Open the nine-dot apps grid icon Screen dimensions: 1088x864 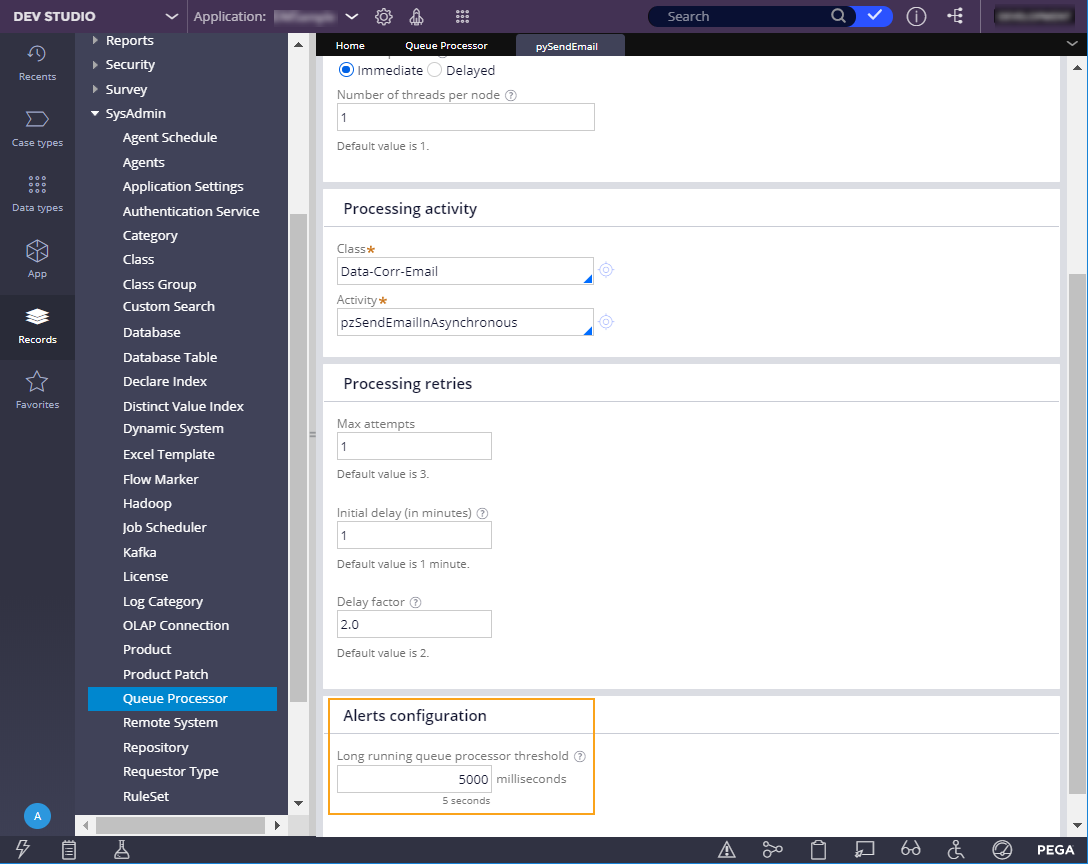click(x=462, y=17)
